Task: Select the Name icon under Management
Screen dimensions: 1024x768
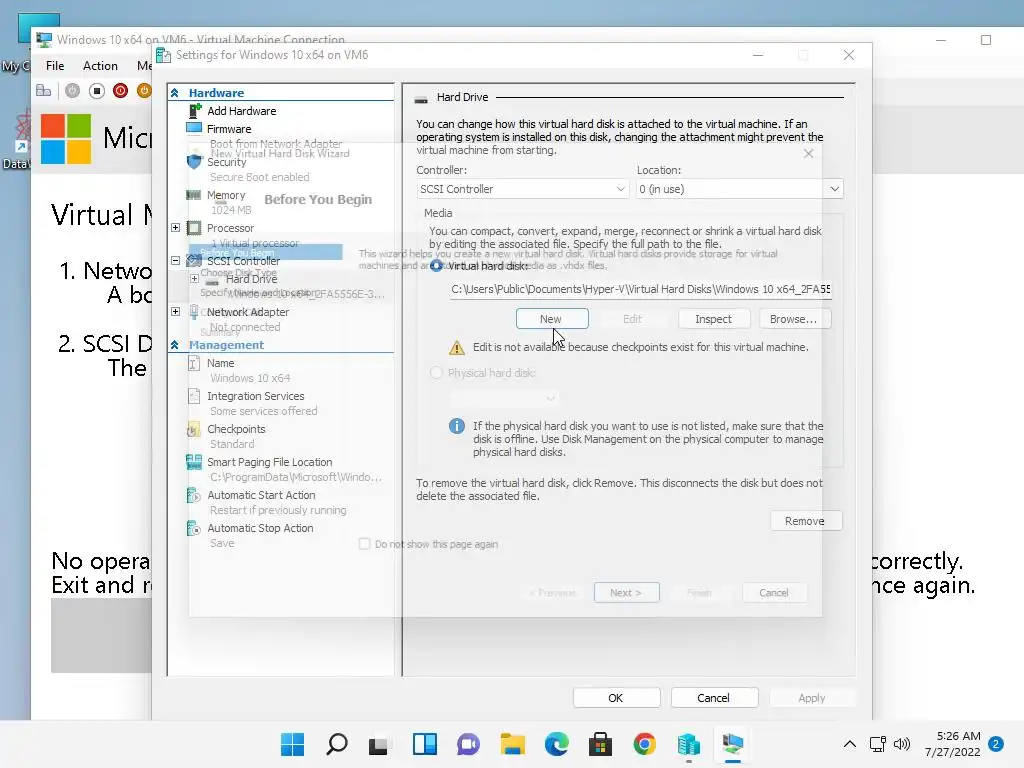Action: pyautogui.click(x=194, y=363)
